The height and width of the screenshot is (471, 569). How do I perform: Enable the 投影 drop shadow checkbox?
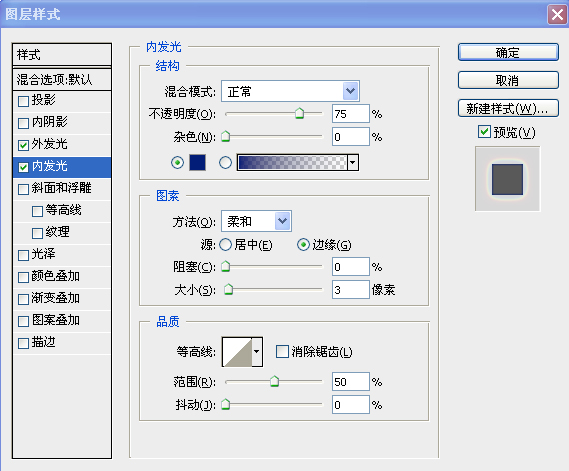tap(23, 101)
